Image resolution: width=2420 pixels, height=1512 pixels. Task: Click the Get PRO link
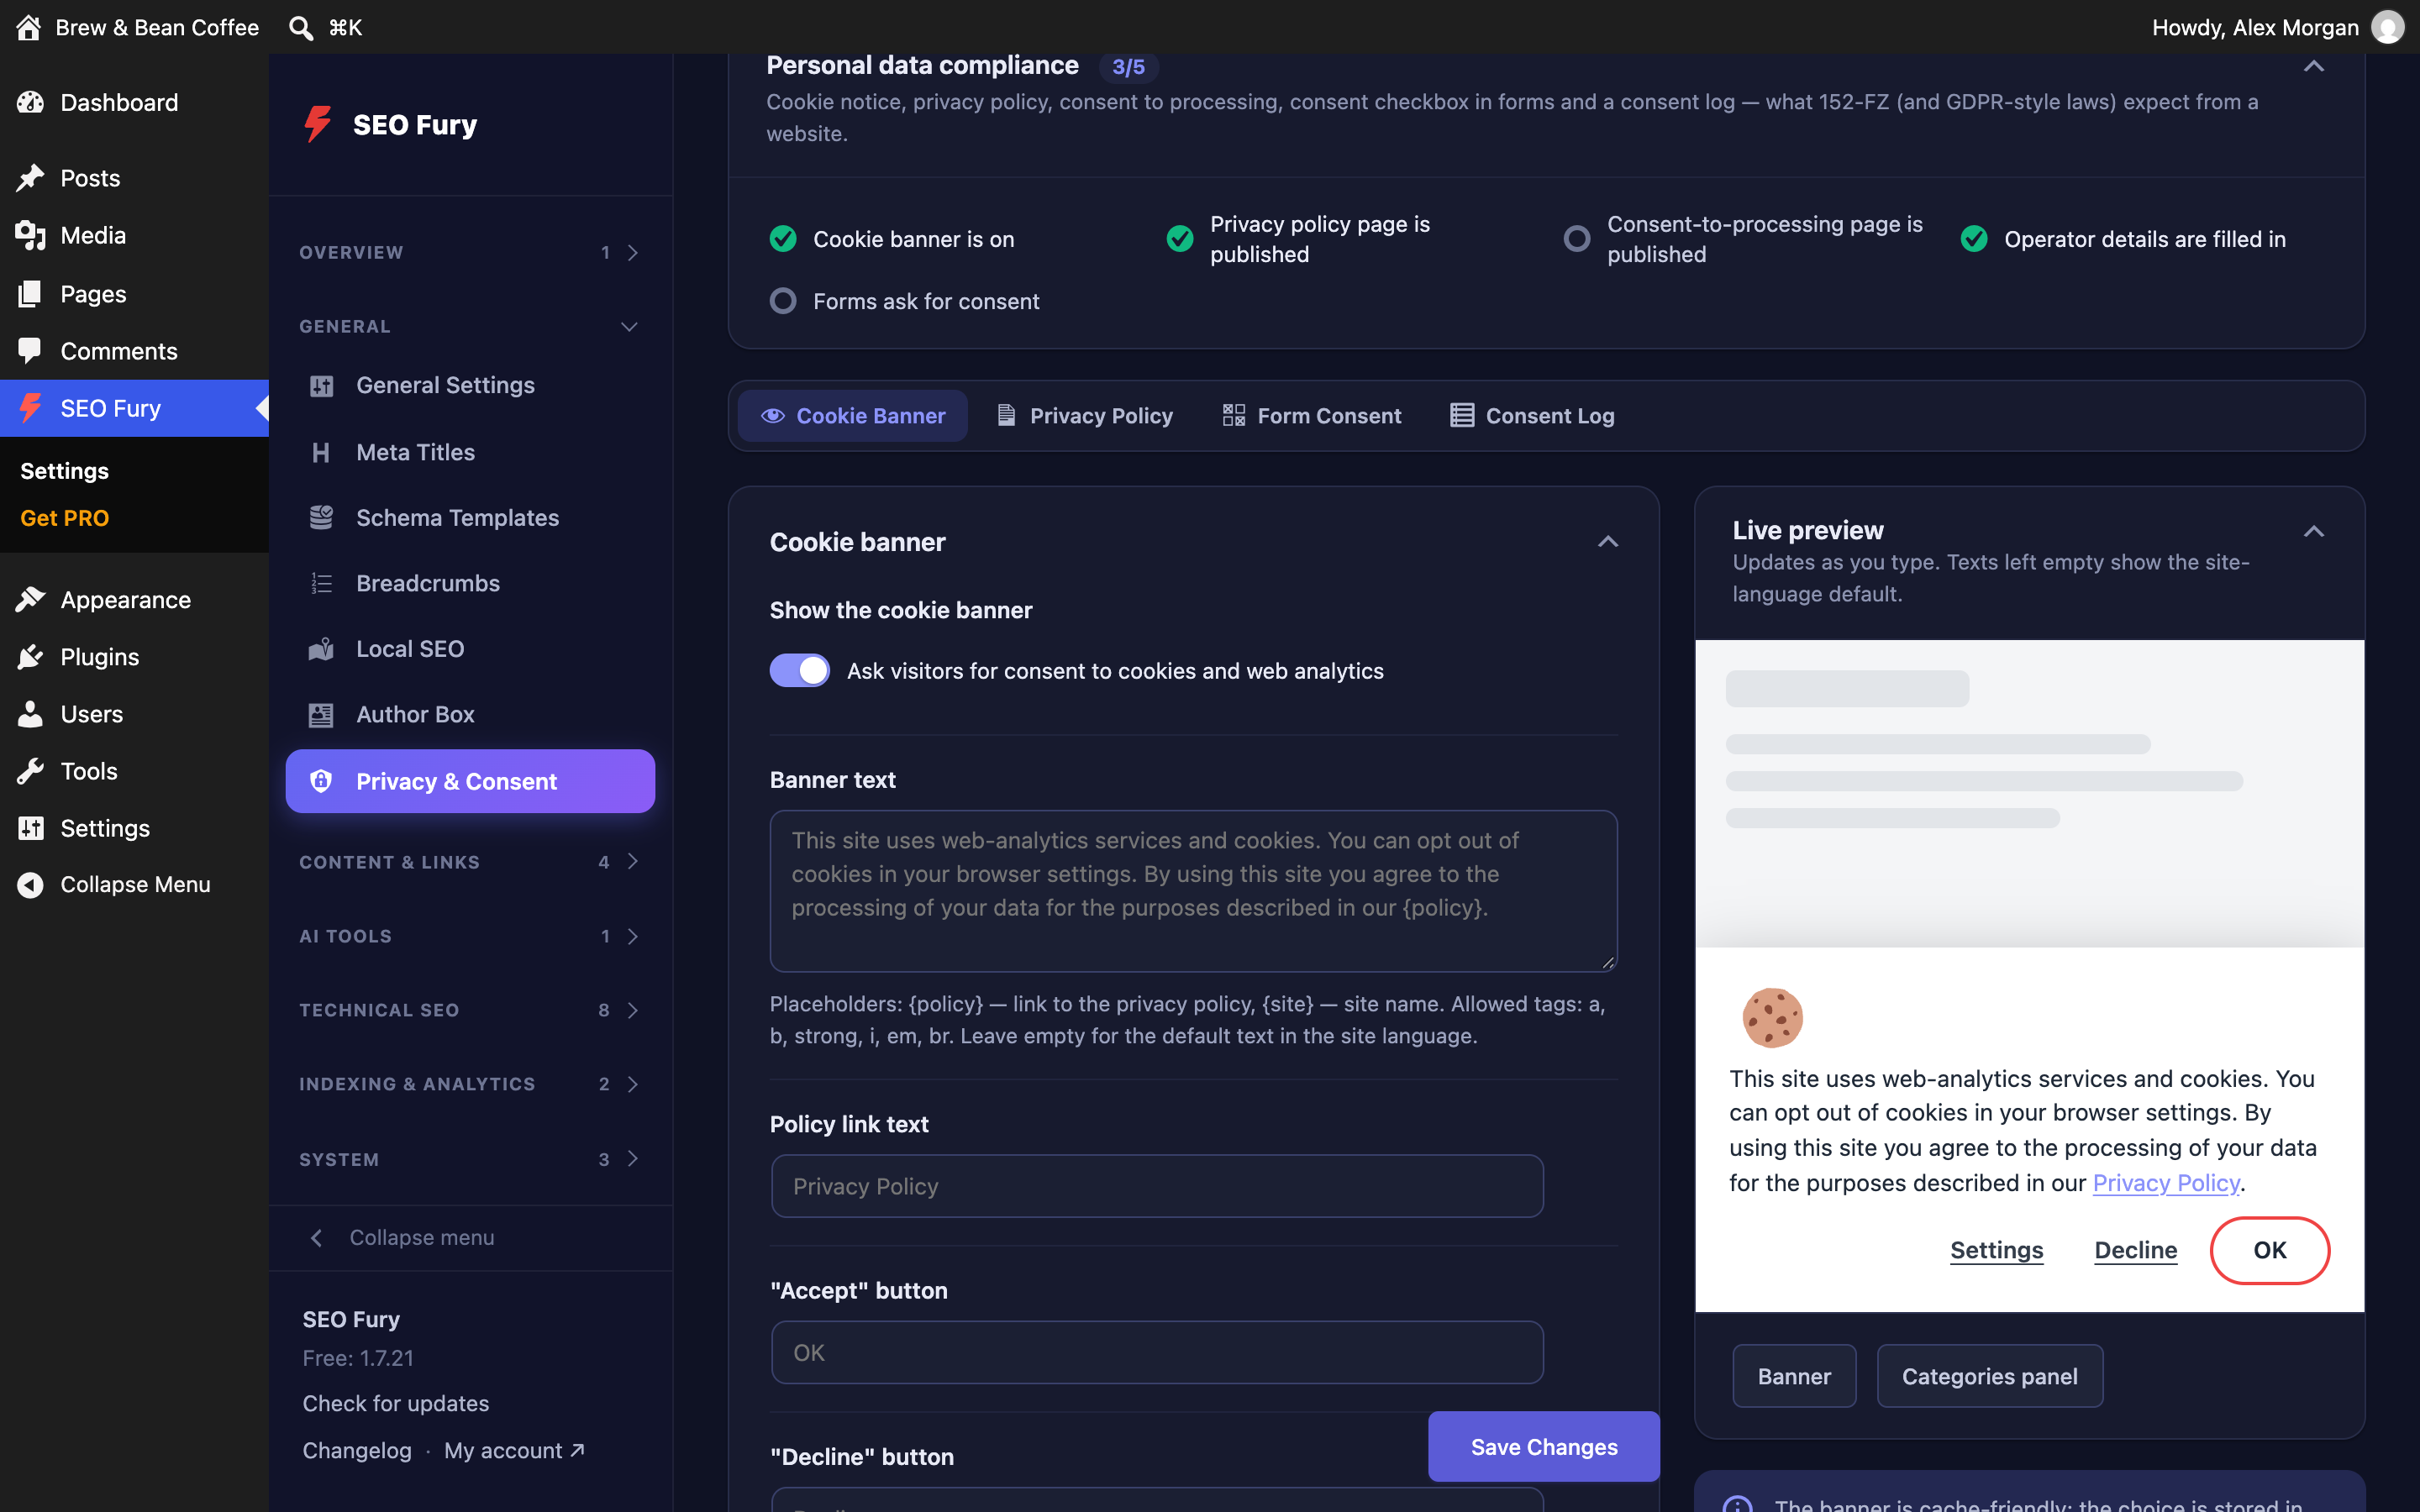point(65,518)
